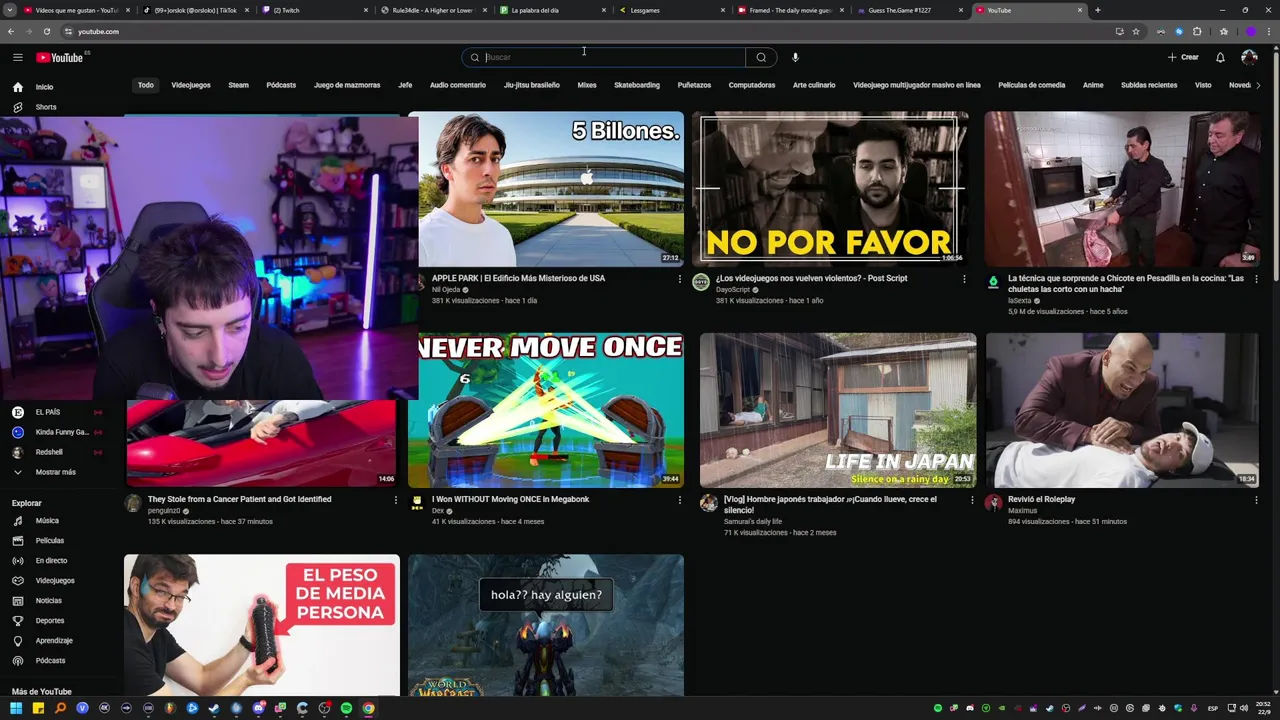This screenshot has width=1280, height=720.
Task: Open 'They Stole from a Cancer Patient' title
Action: pos(239,499)
